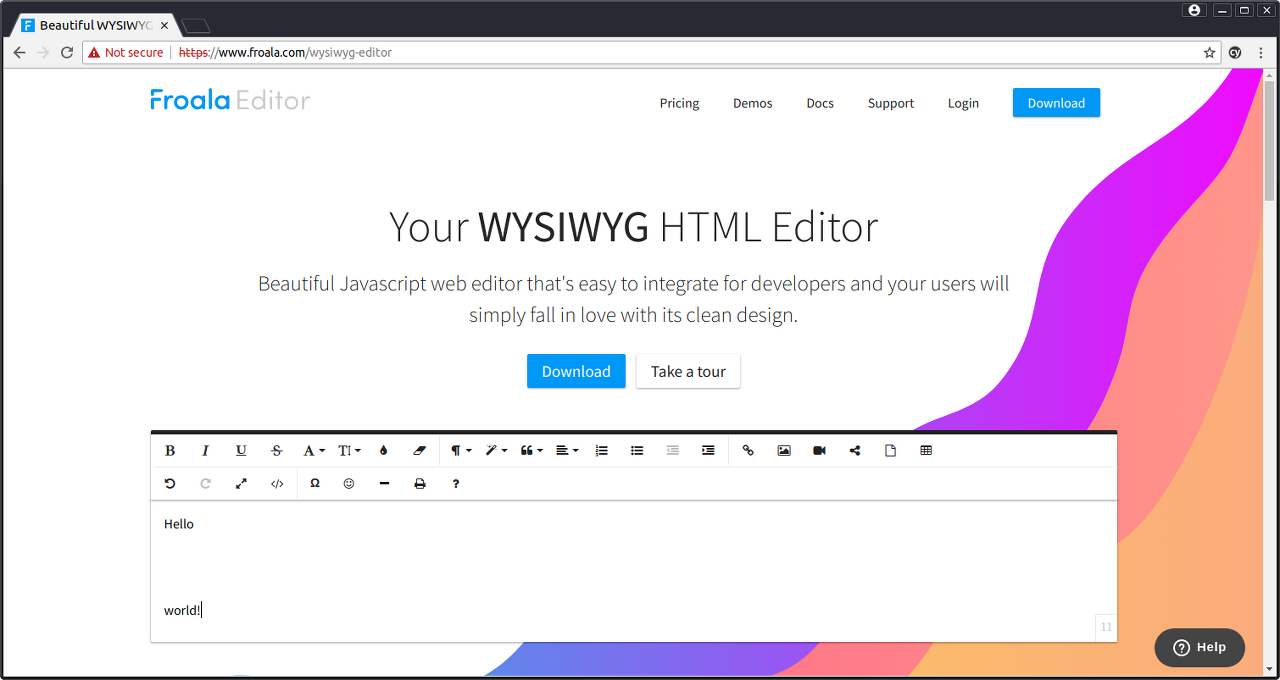Click the browser Forward arrow

click(x=43, y=52)
